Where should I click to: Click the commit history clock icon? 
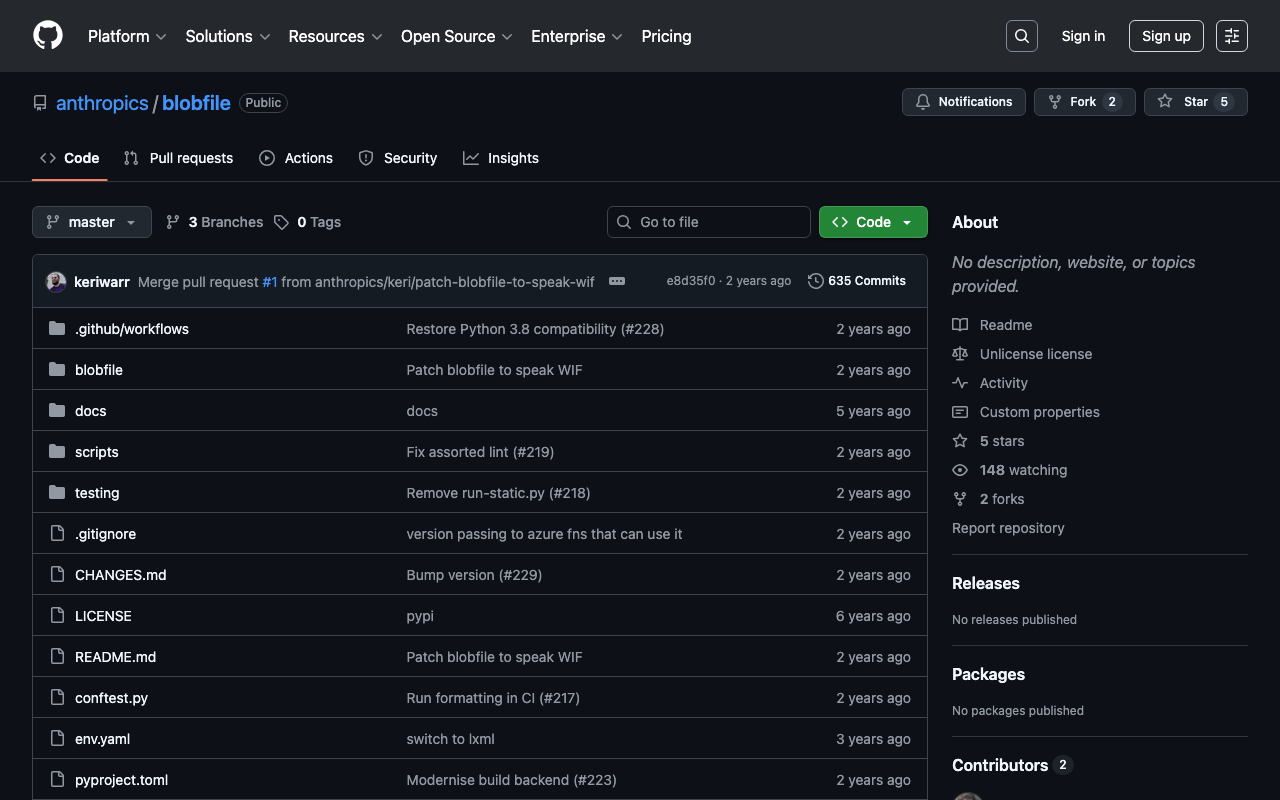coord(816,281)
